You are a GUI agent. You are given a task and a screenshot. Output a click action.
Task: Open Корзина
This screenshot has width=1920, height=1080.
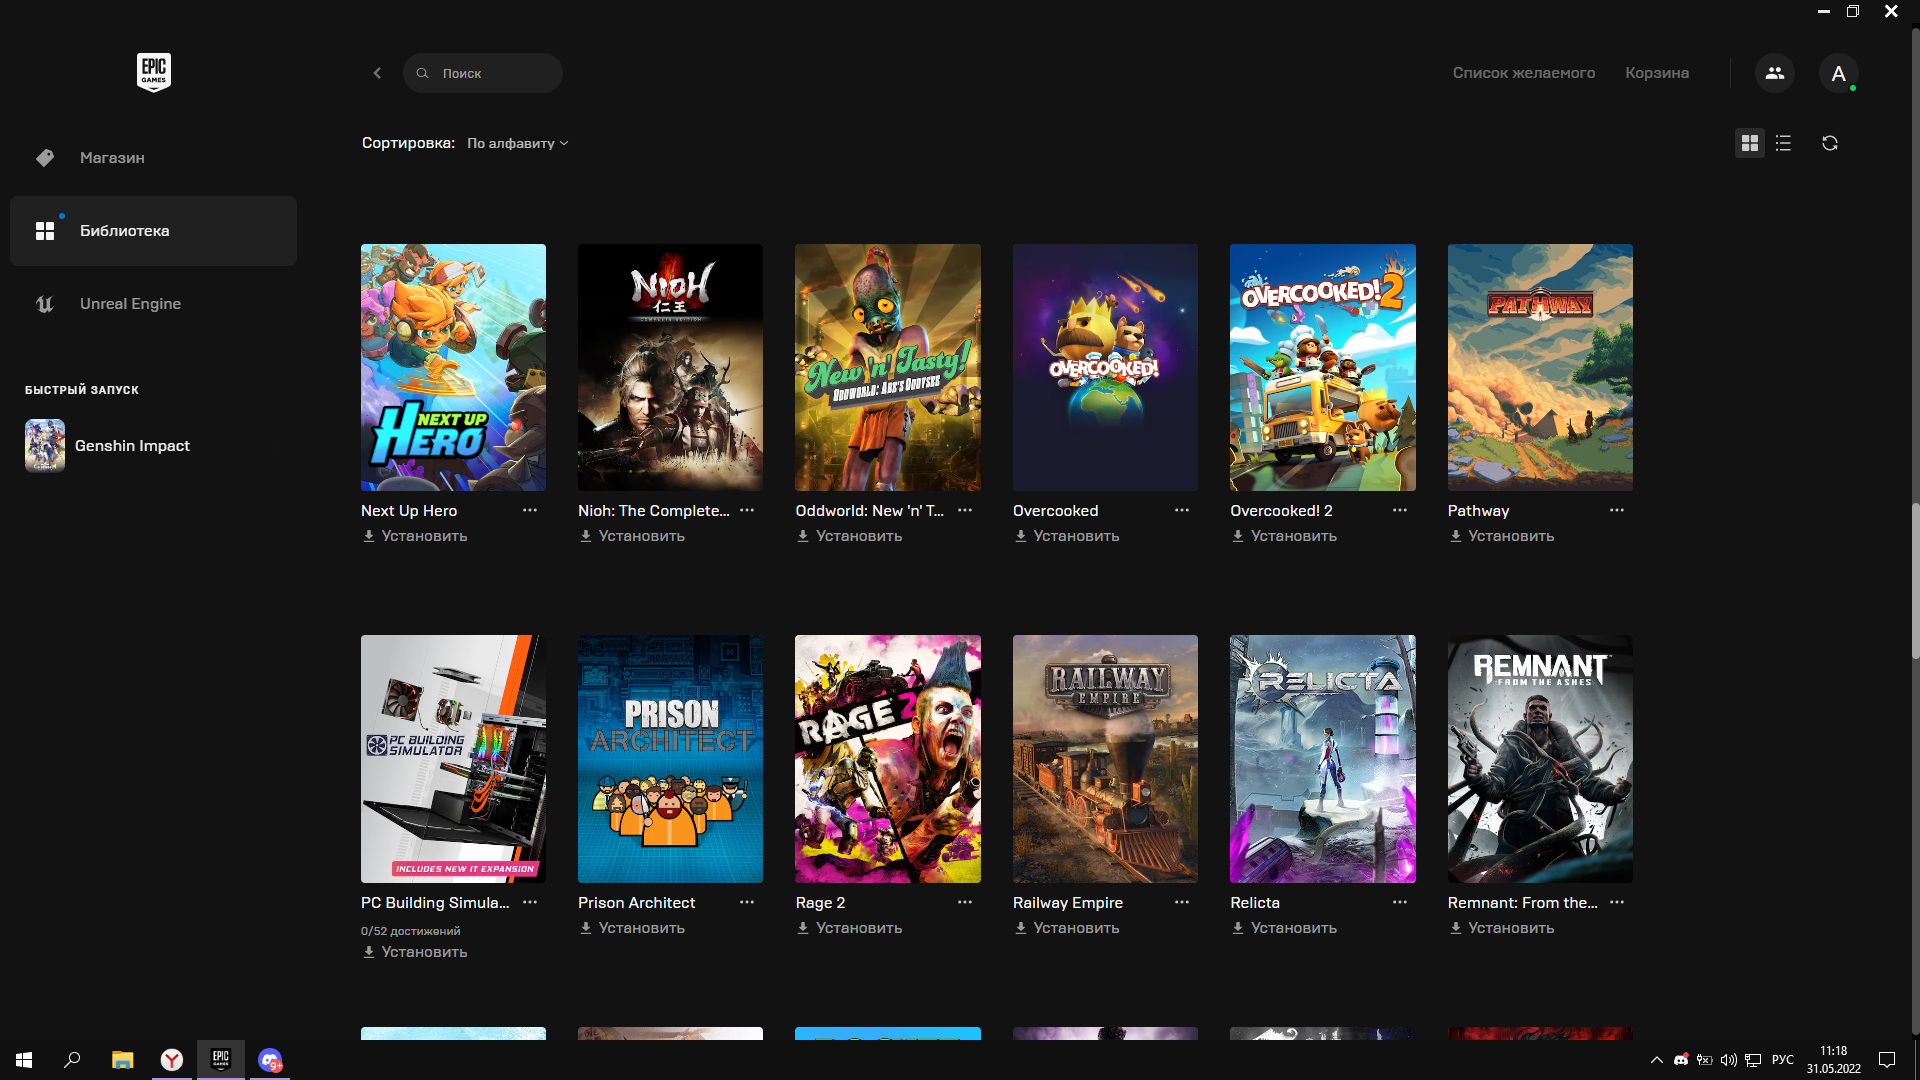point(1657,73)
